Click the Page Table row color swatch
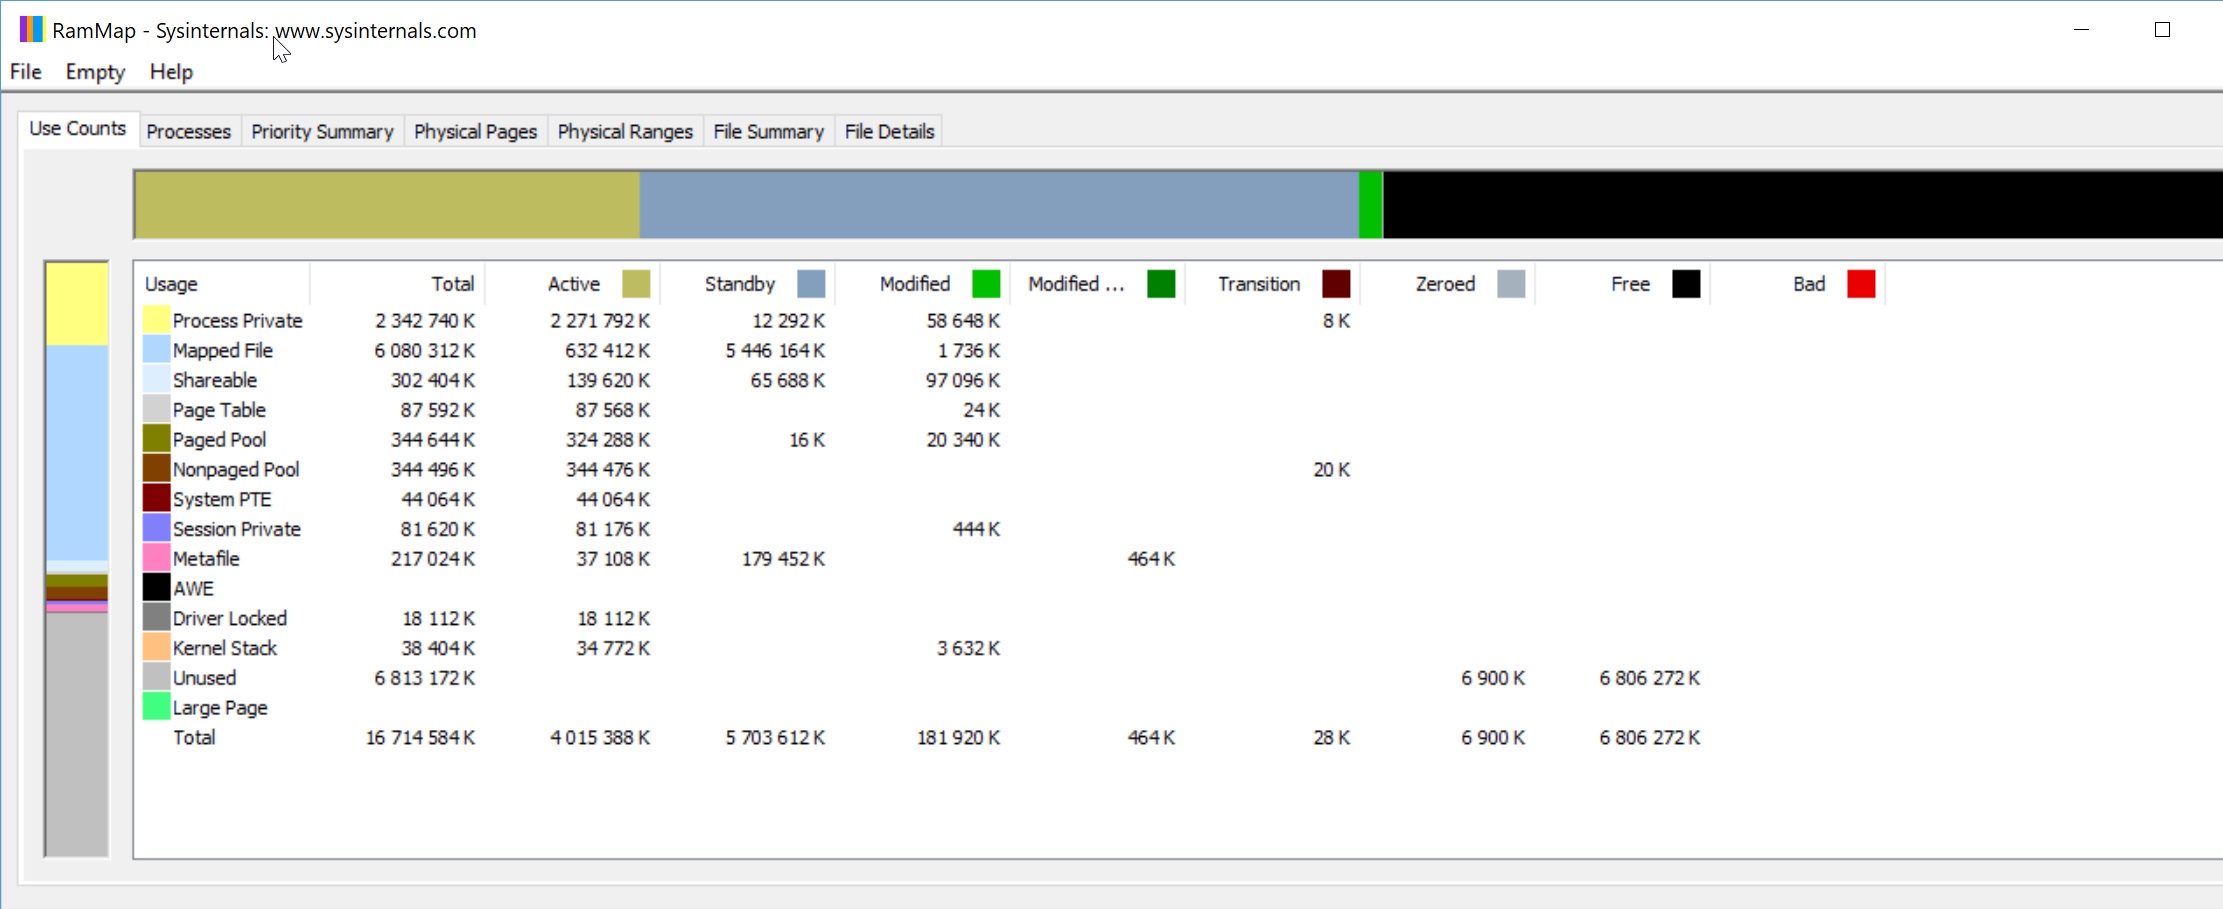The height and width of the screenshot is (909, 2223). click(x=156, y=409)
